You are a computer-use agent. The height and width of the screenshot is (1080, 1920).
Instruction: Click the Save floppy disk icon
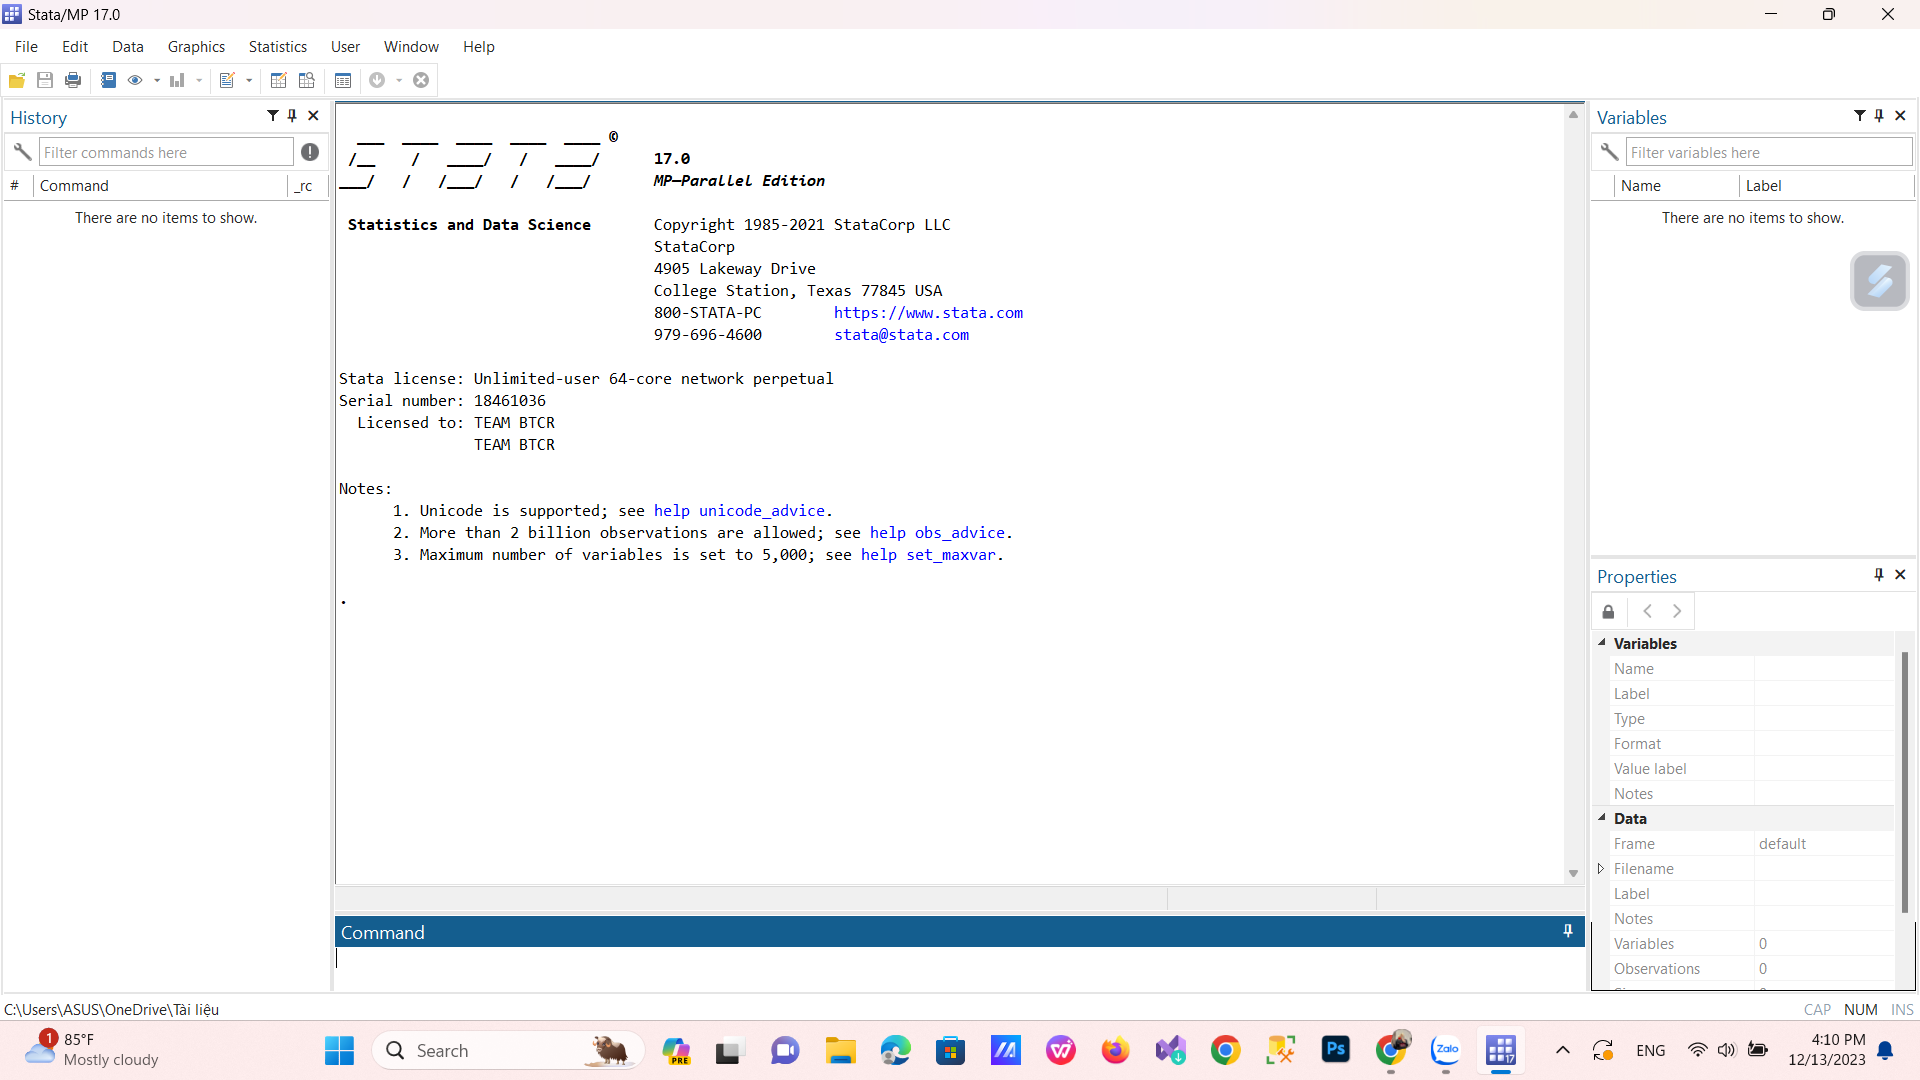click(x=45, y=80)
